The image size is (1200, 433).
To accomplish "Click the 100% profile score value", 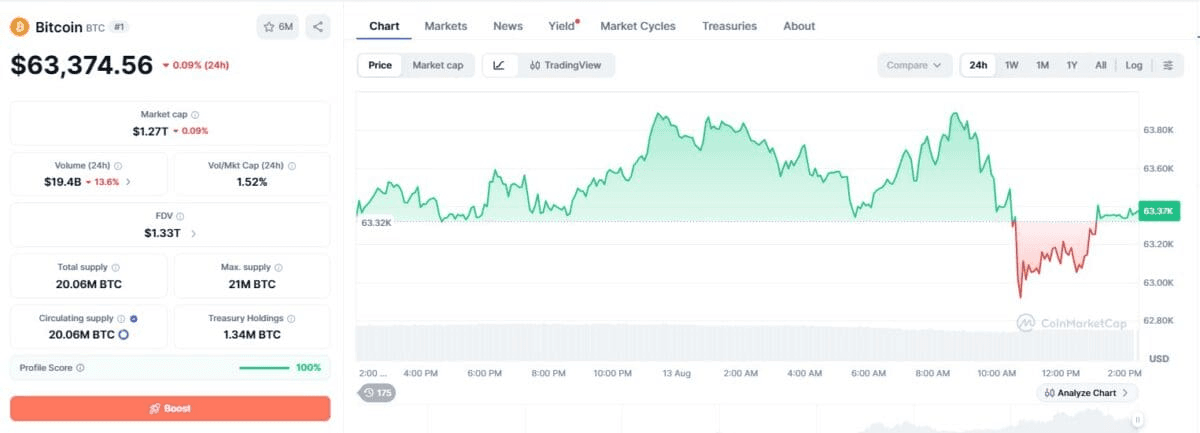I will [308, 368].
